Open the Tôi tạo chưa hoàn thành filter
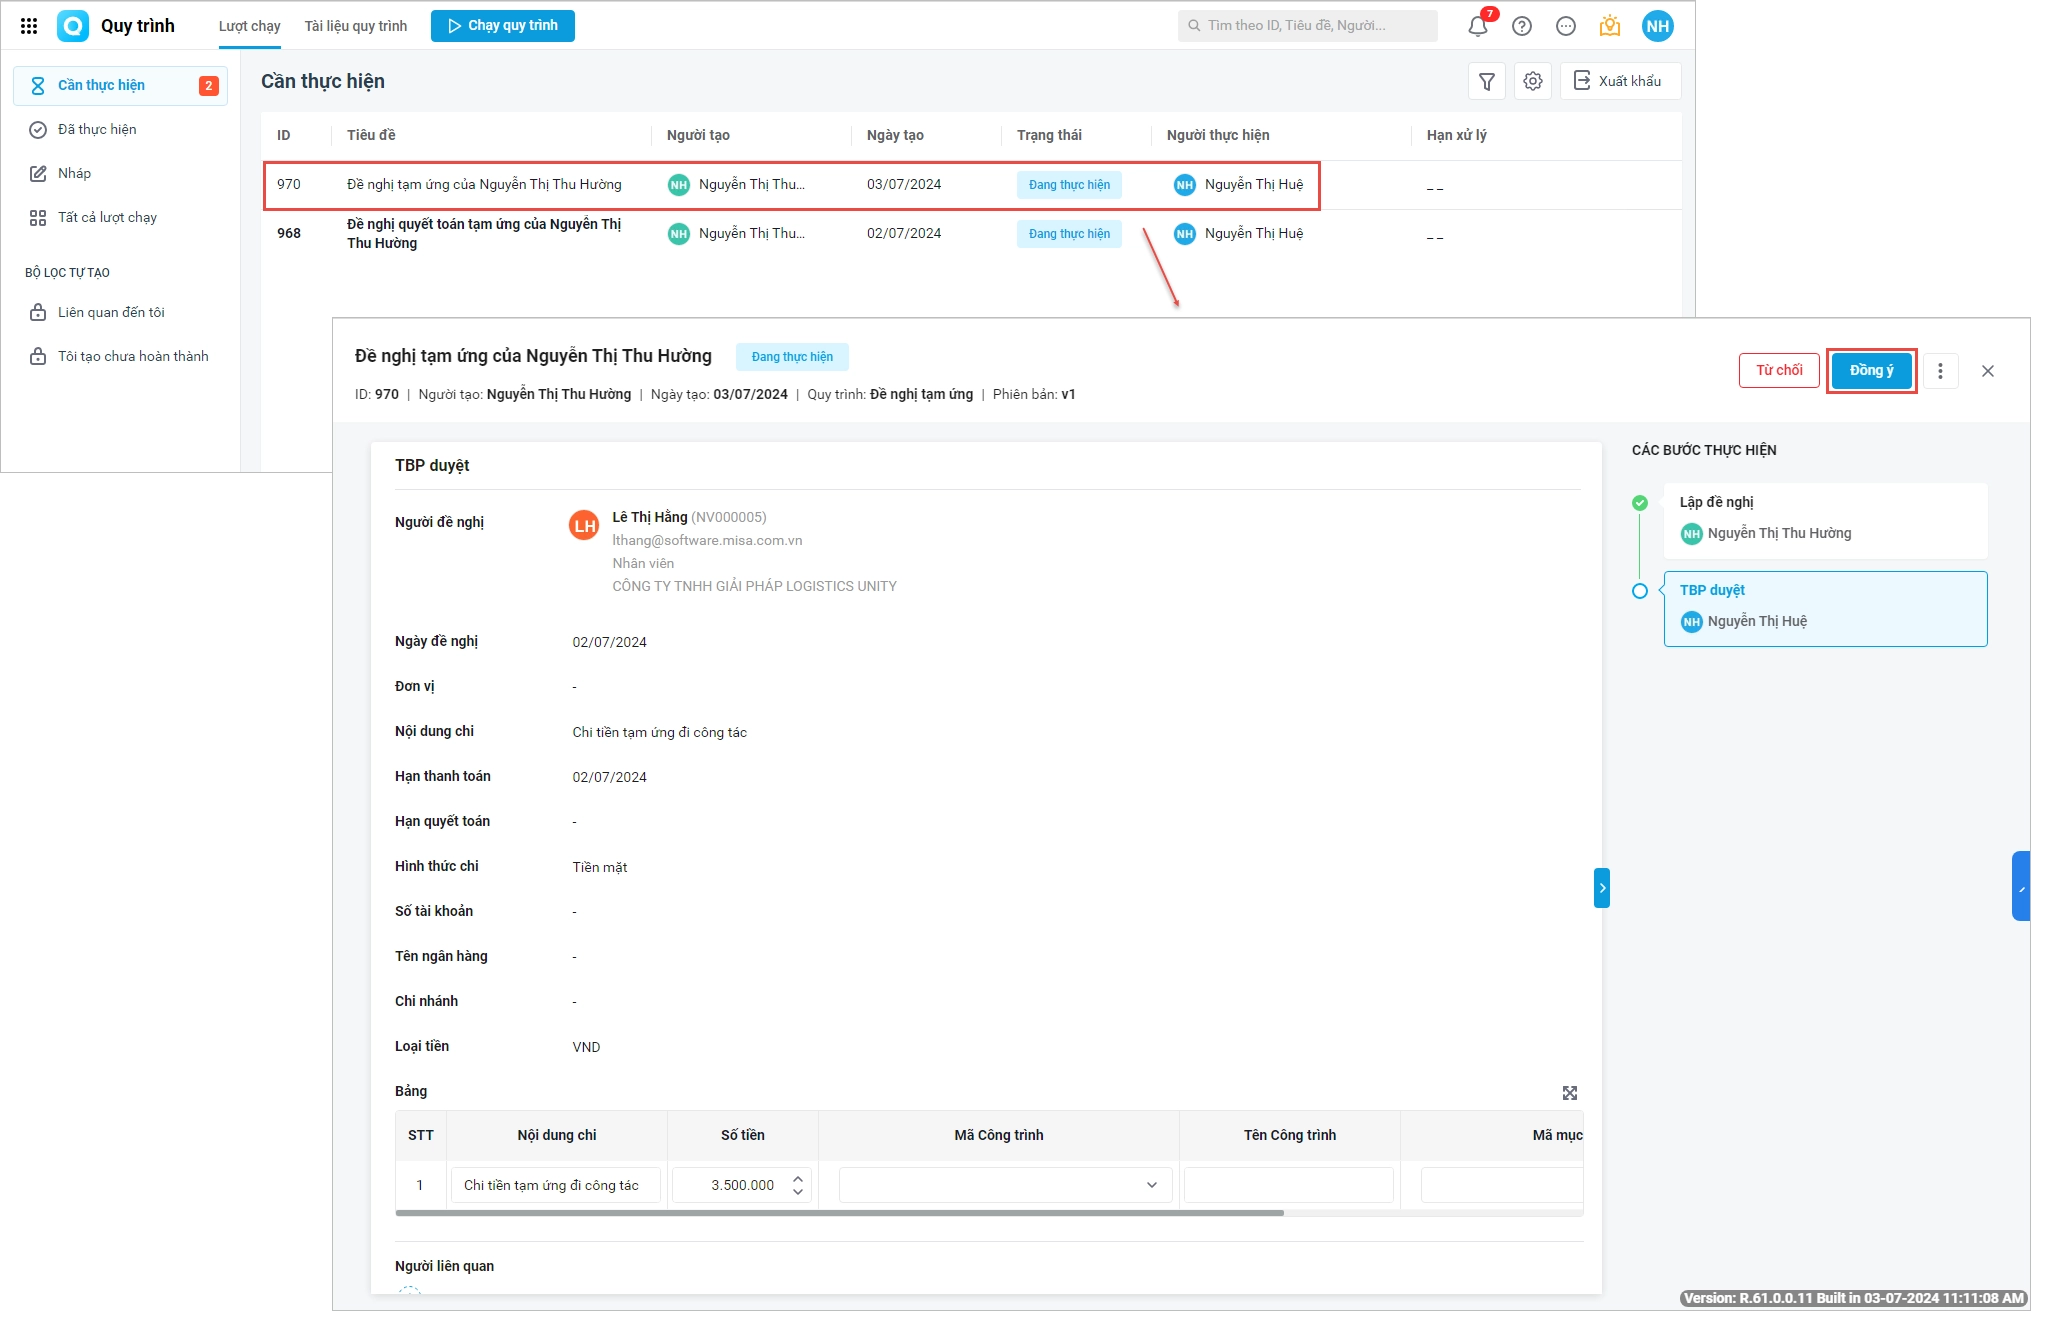 click(120, 357)
